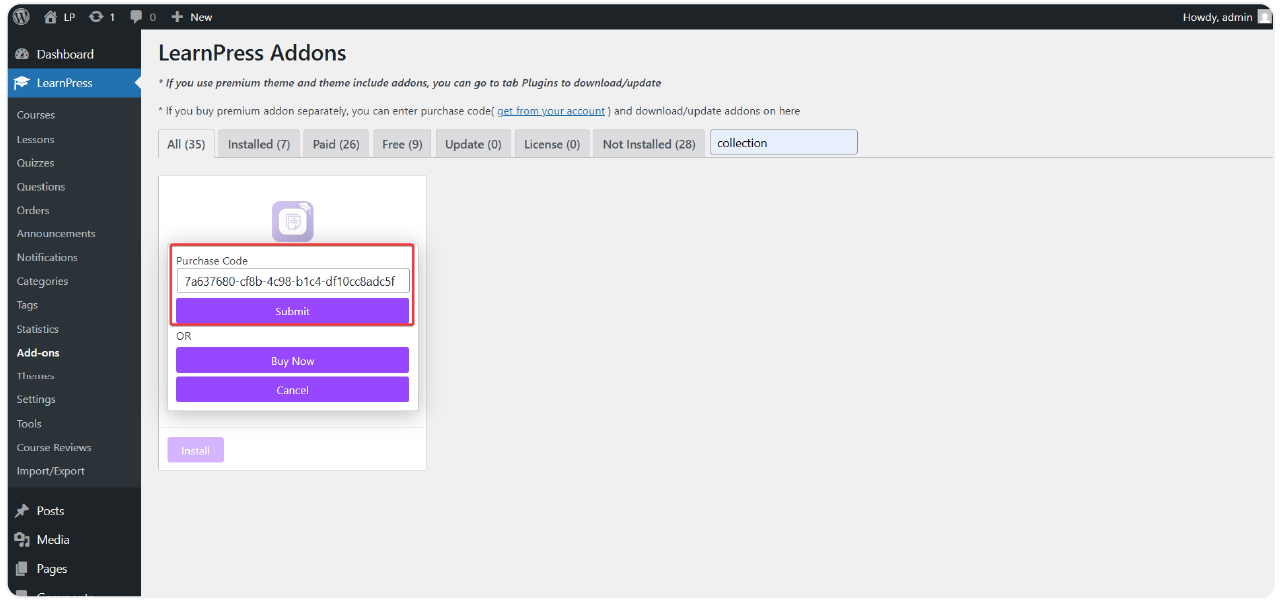Switch to the License (0) tab

click(552, 144)
